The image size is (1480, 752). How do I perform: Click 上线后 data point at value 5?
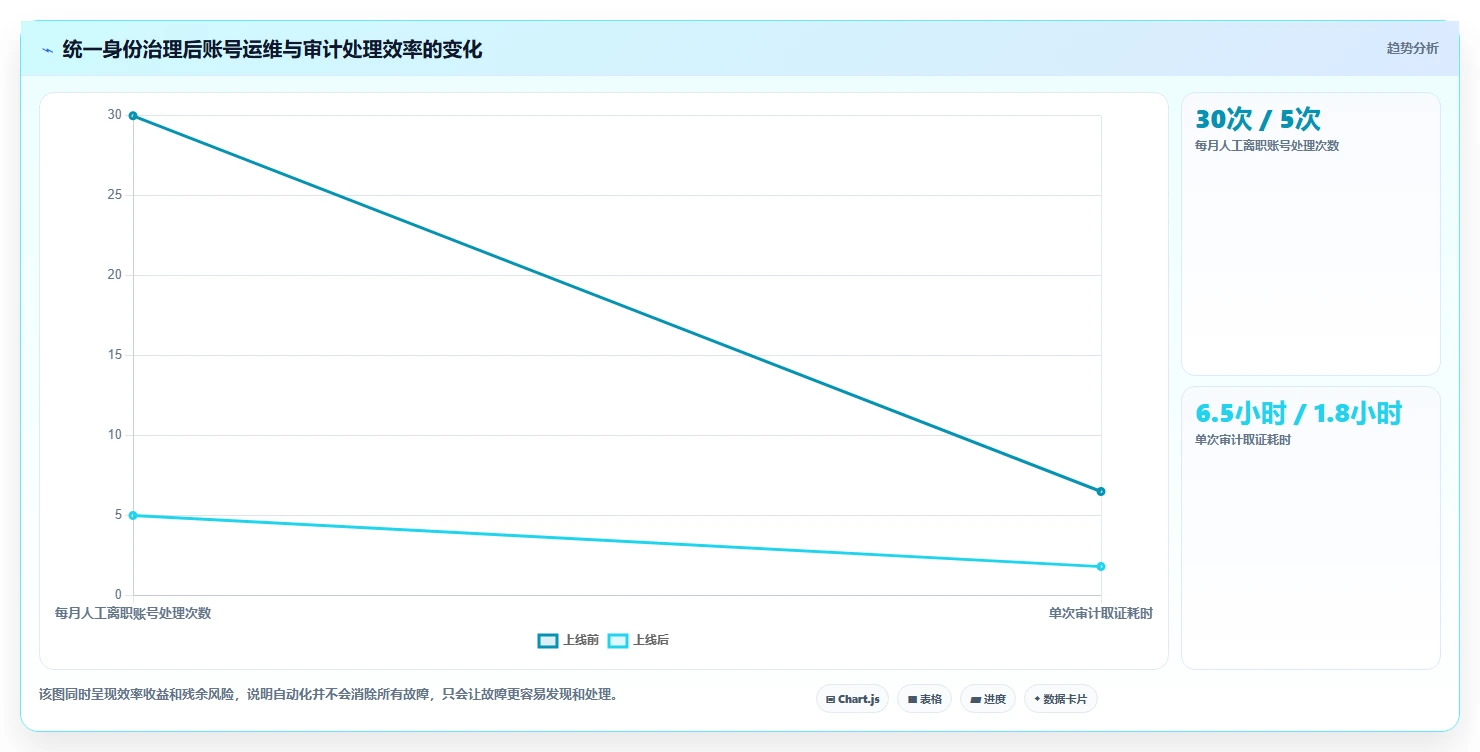(133, 515)
